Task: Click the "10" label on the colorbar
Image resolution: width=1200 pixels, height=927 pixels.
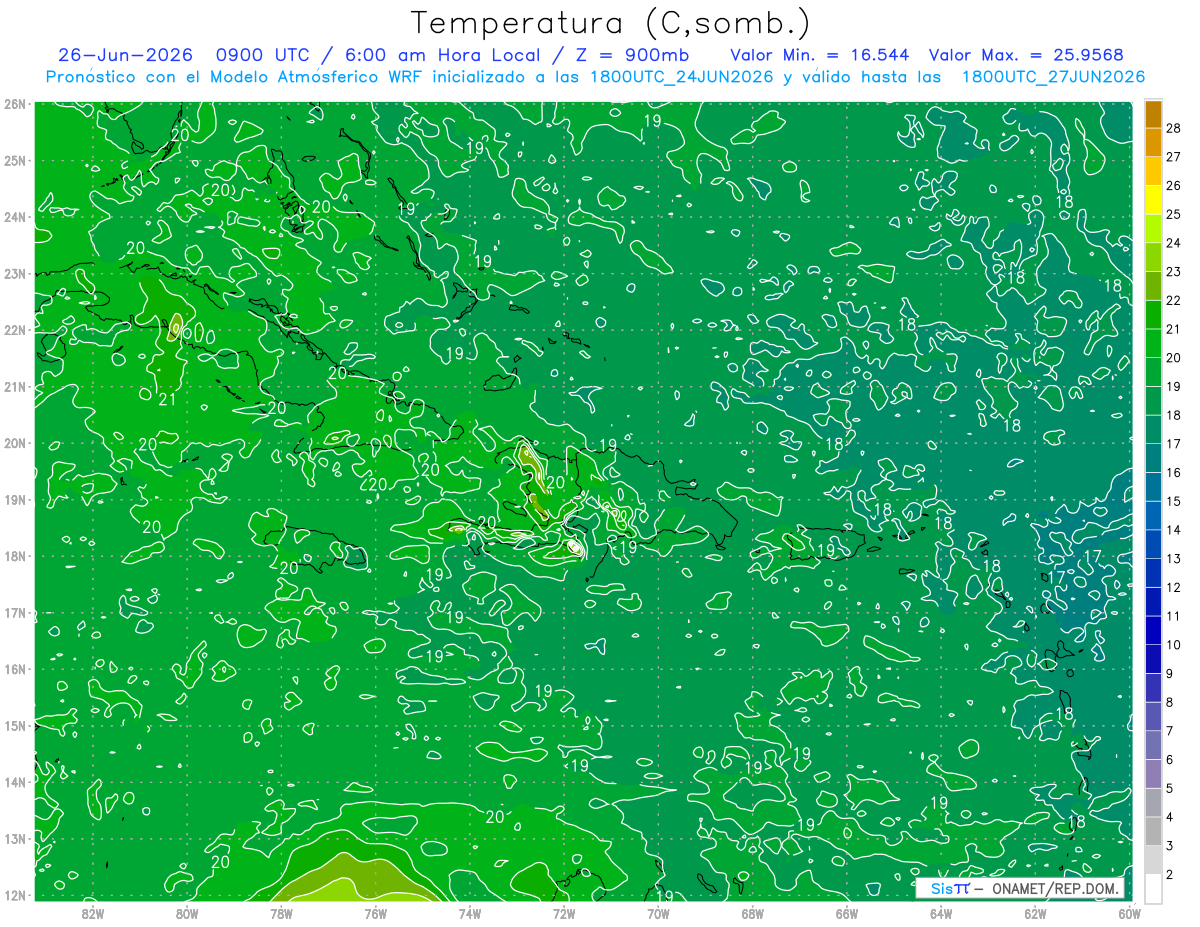Action: pos(1174,645)
